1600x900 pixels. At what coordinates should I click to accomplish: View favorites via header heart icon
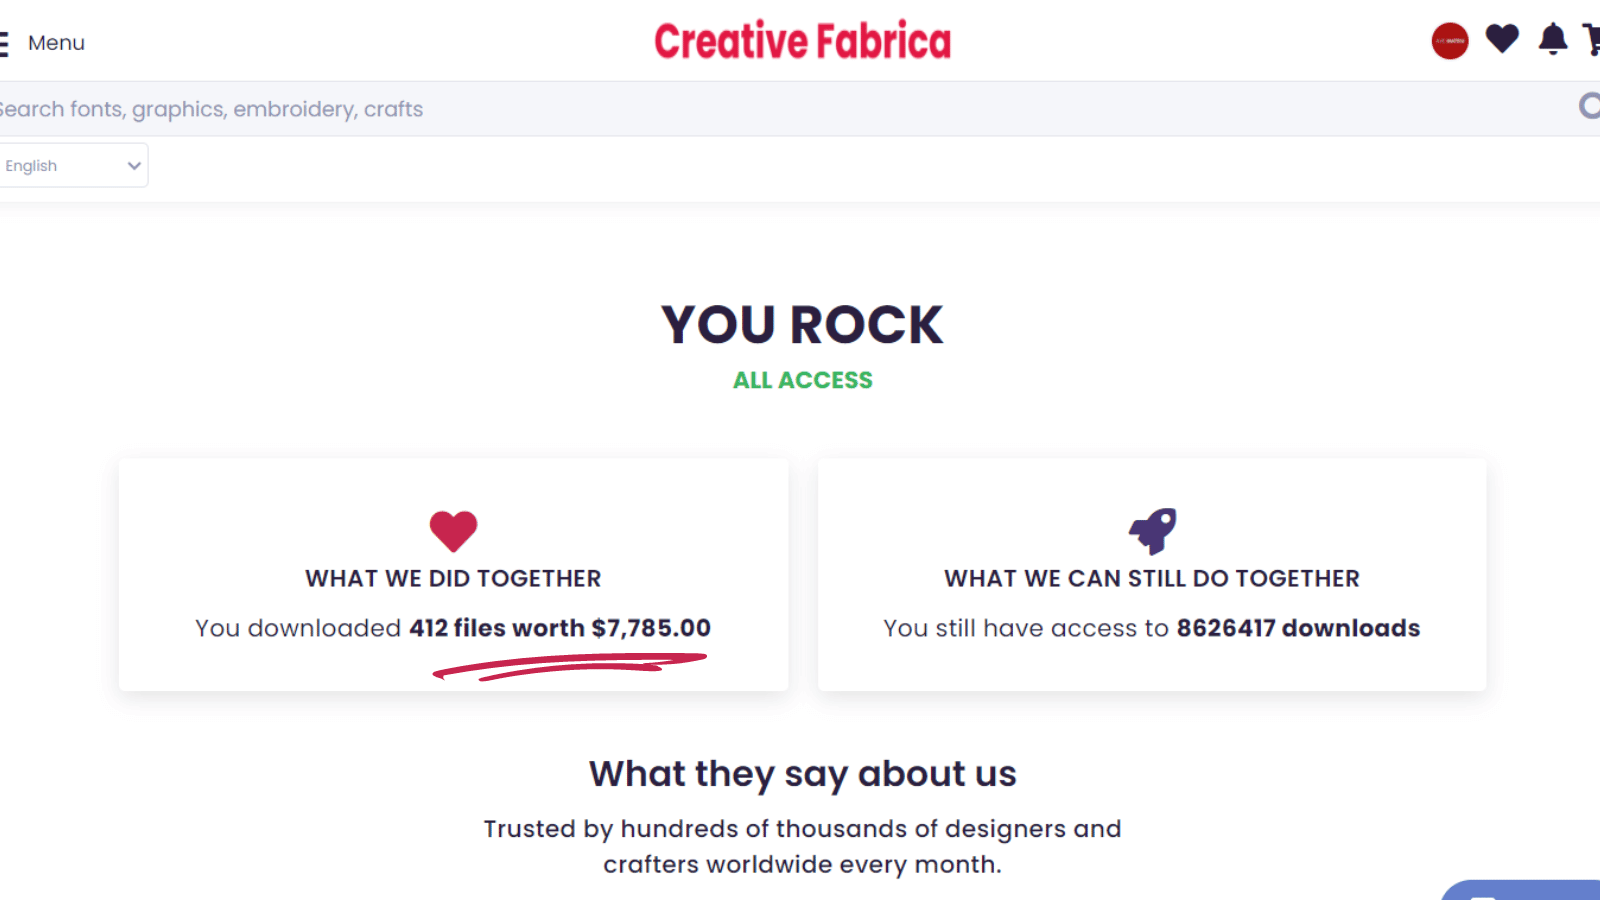point(1502,39)
